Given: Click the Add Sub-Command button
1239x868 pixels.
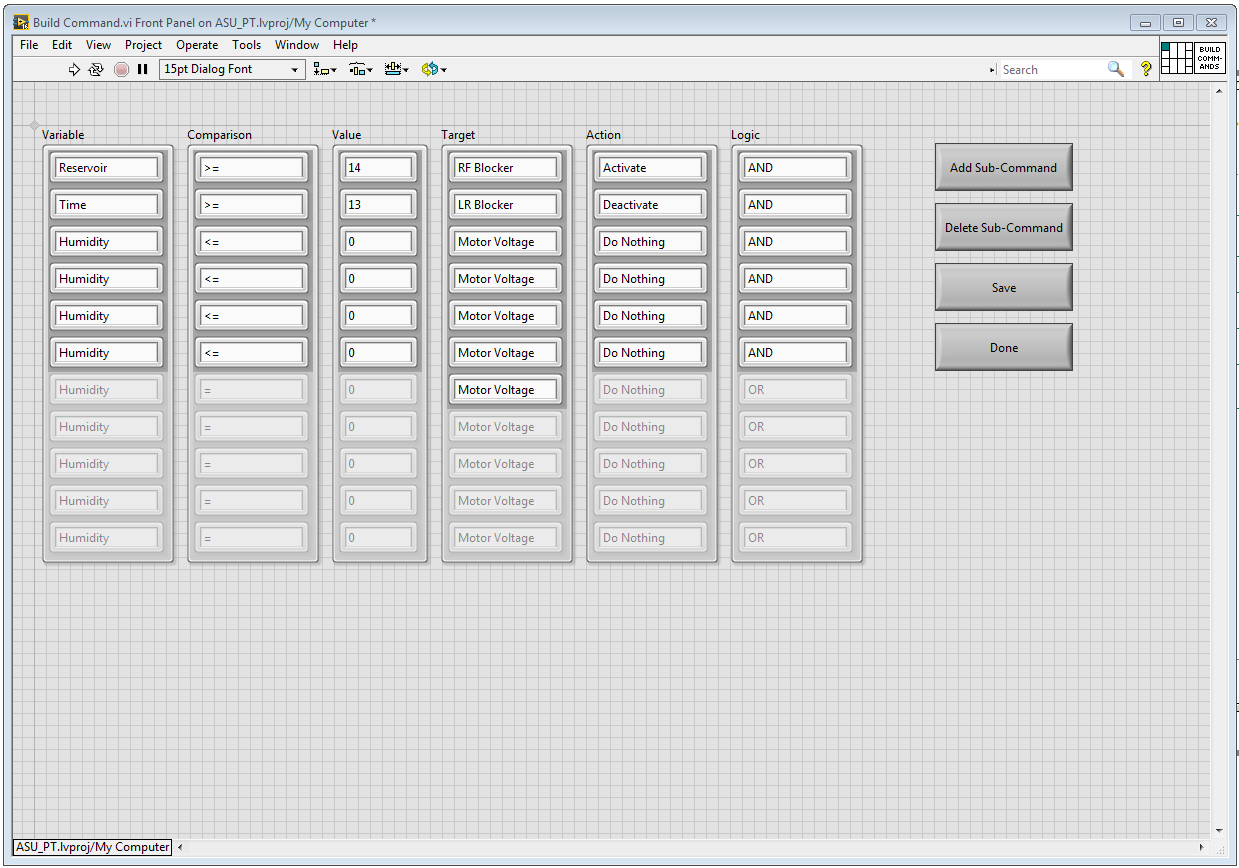Looking at the screenshot, I should (x=1003, y=167).
